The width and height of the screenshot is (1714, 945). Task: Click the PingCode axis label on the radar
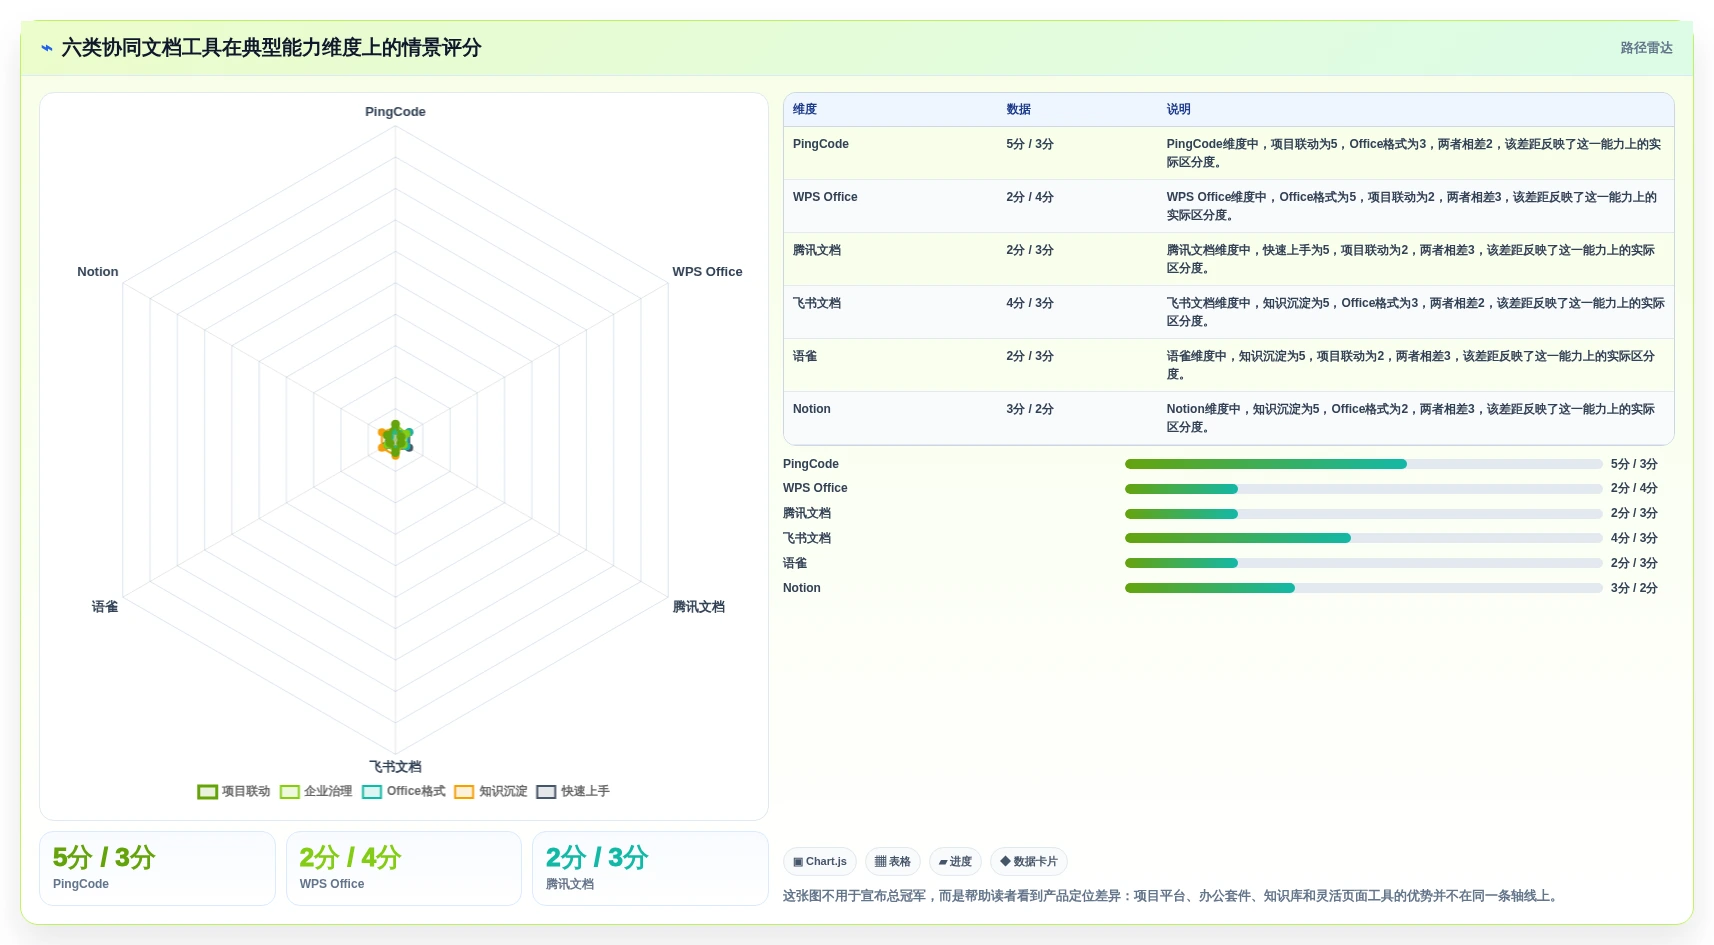tap(395, 112)
